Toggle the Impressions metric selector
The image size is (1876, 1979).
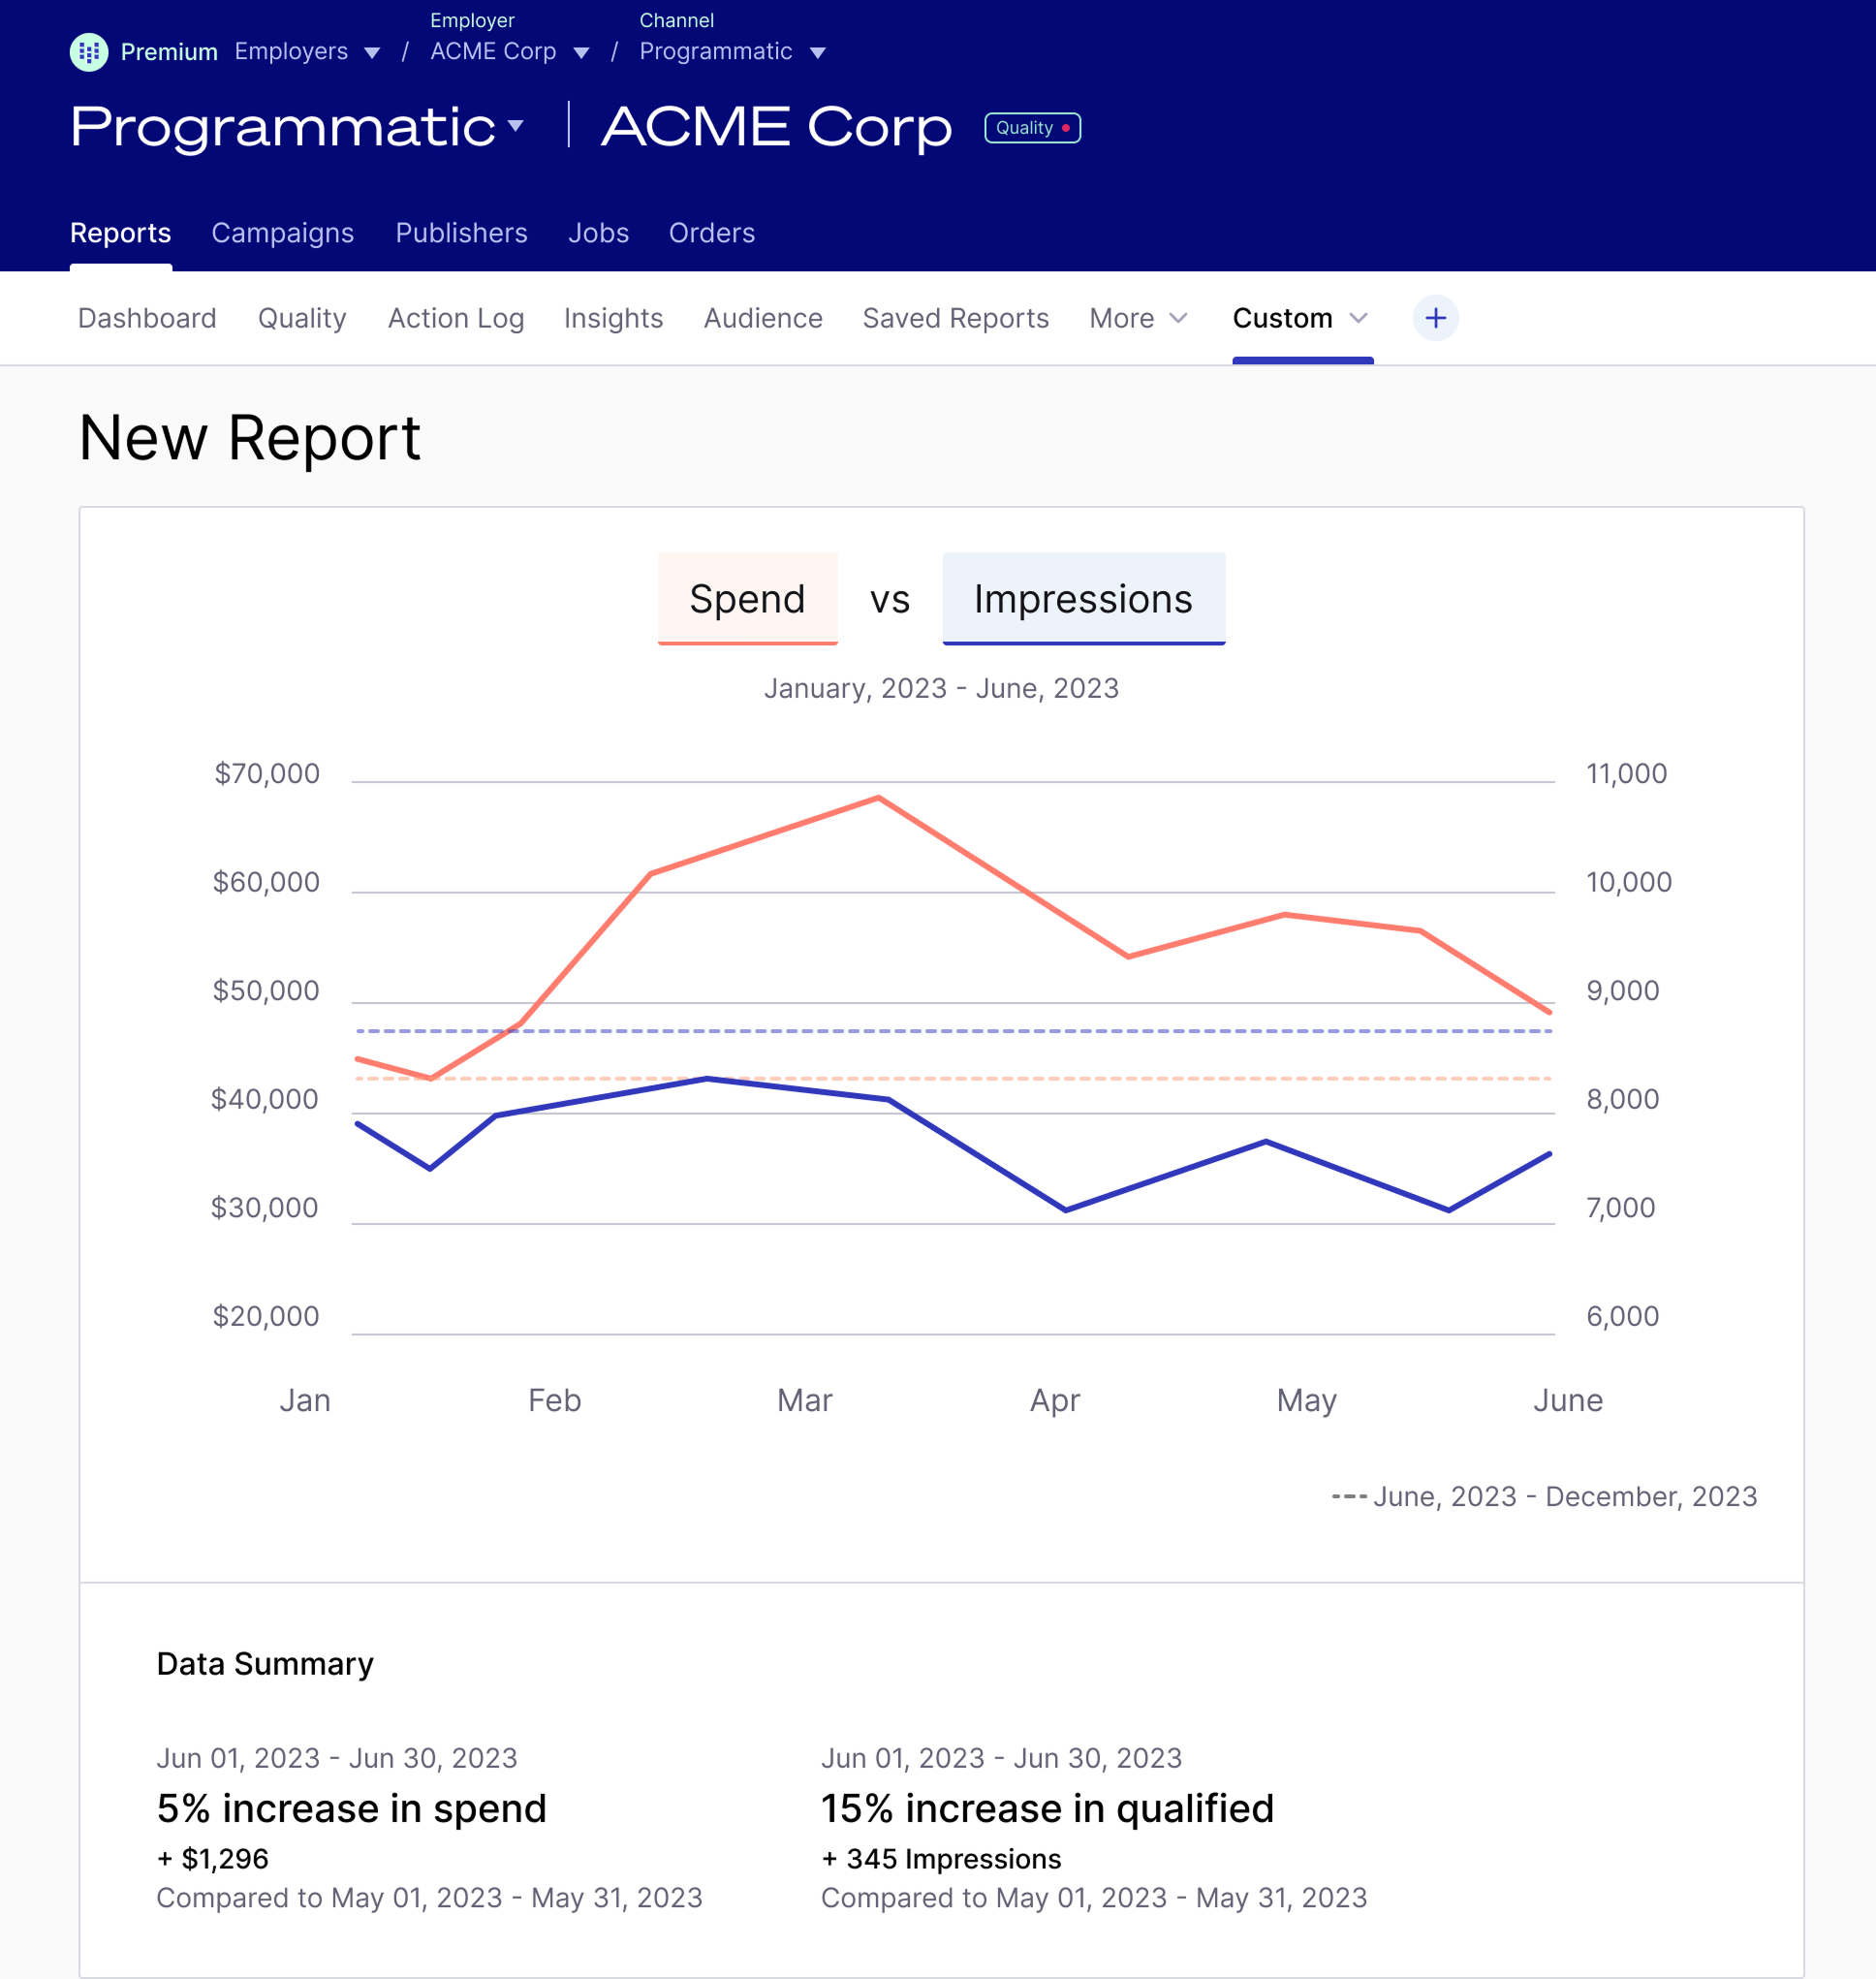tap(1083, 598)
